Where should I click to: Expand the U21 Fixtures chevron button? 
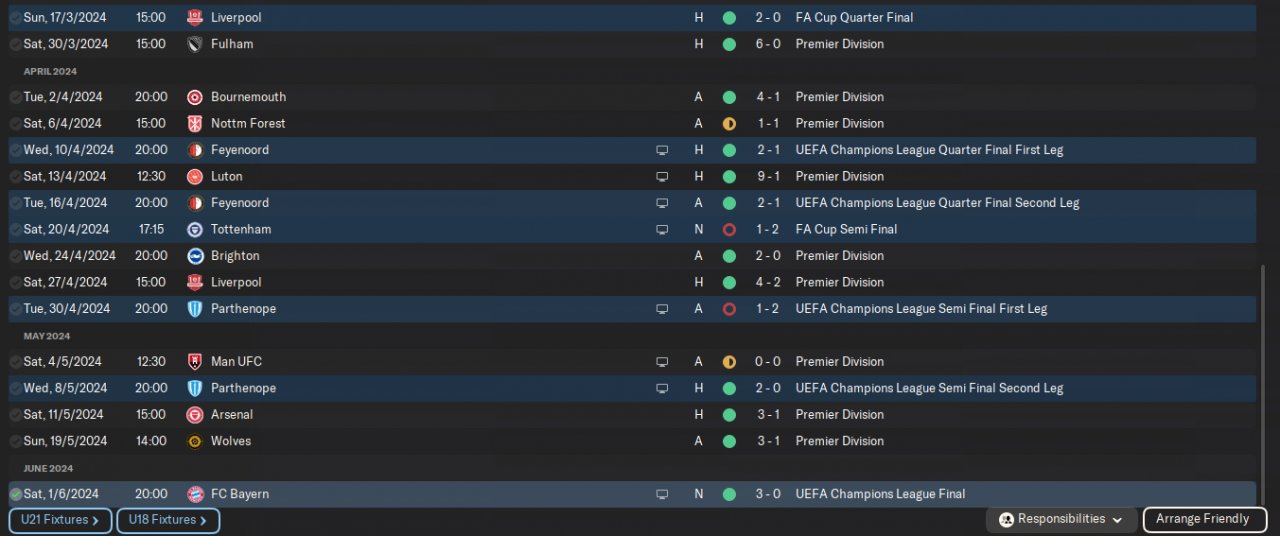[60, 520]
